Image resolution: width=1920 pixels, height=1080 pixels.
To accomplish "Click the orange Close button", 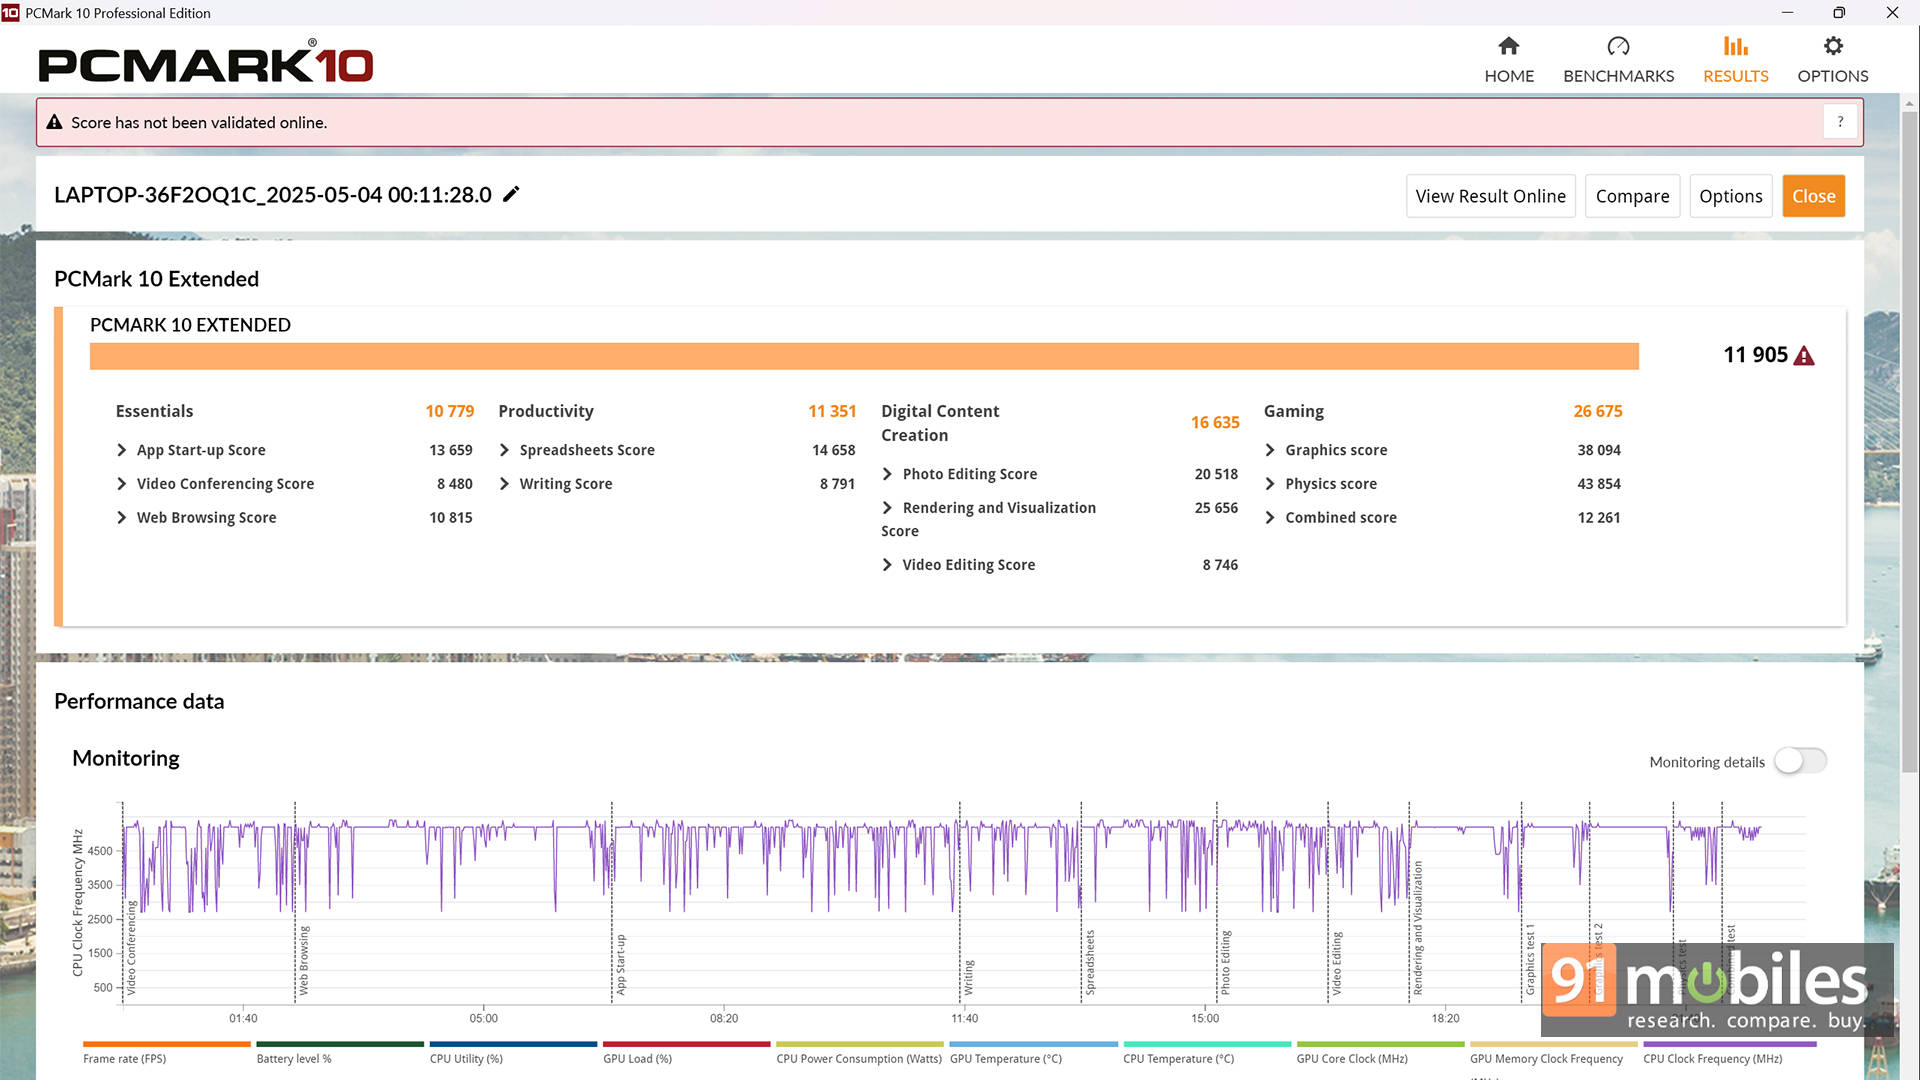I will pyautogui.click(x=1813, y=196).
